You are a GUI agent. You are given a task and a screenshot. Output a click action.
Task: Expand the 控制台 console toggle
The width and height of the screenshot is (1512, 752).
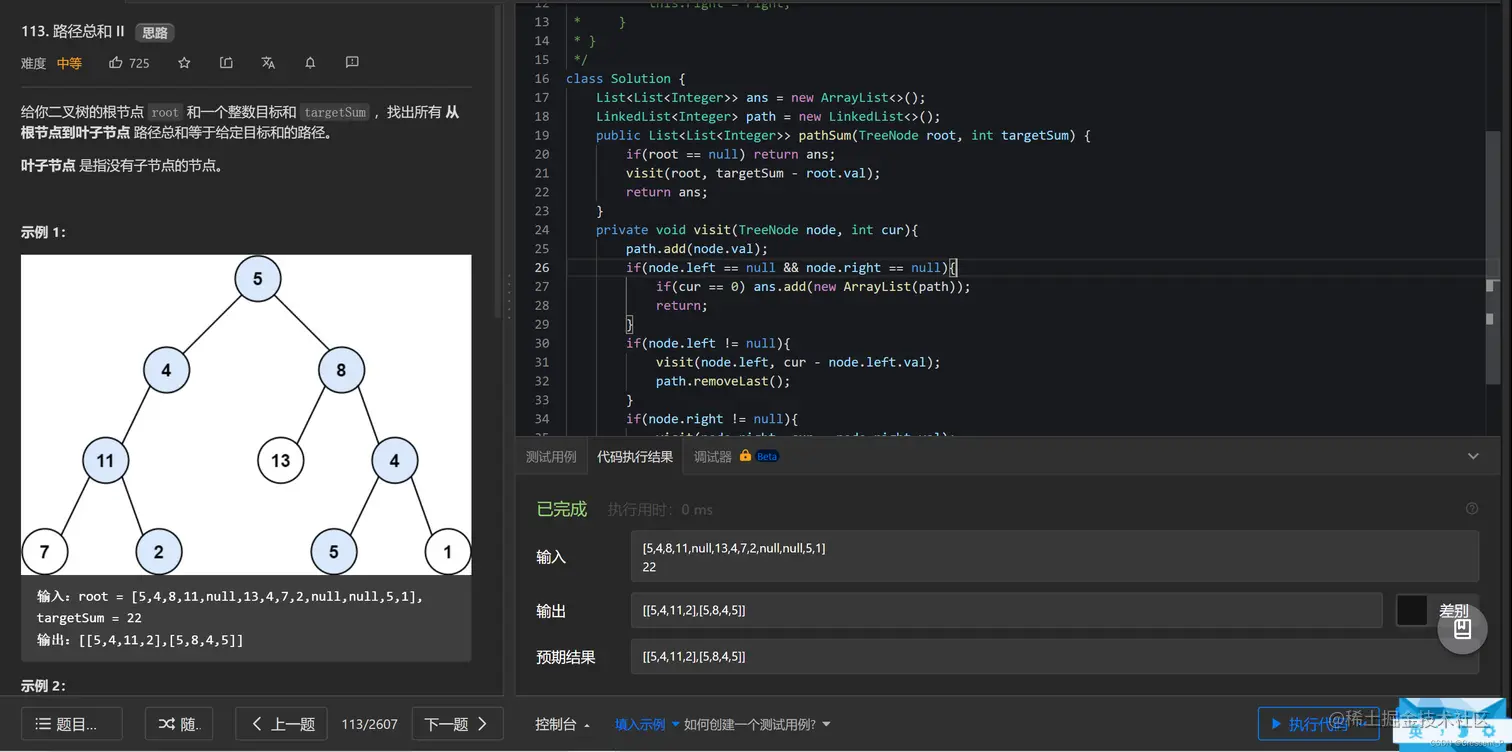click(x=563, y=724)
